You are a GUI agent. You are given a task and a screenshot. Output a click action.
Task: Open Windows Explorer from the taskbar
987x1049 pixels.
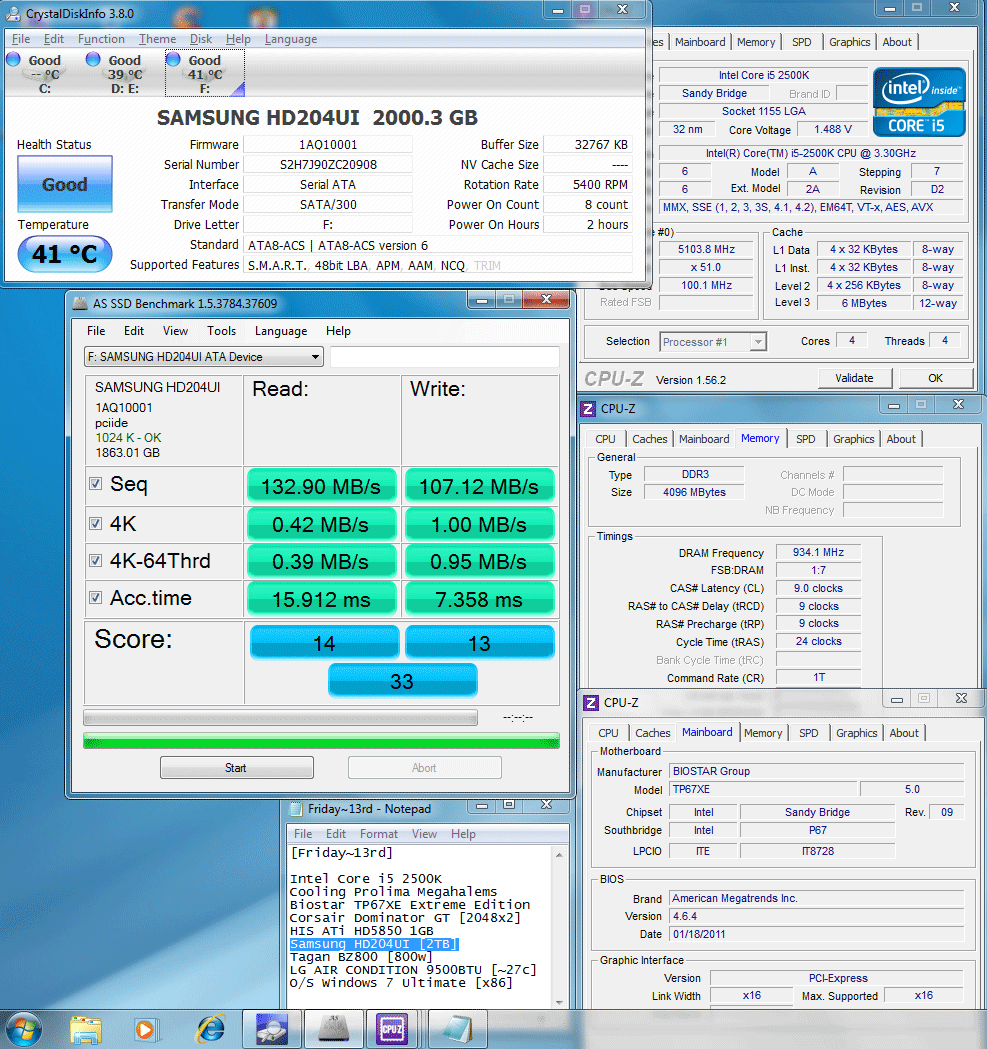pyautogui.click(x=86, y=1030)
